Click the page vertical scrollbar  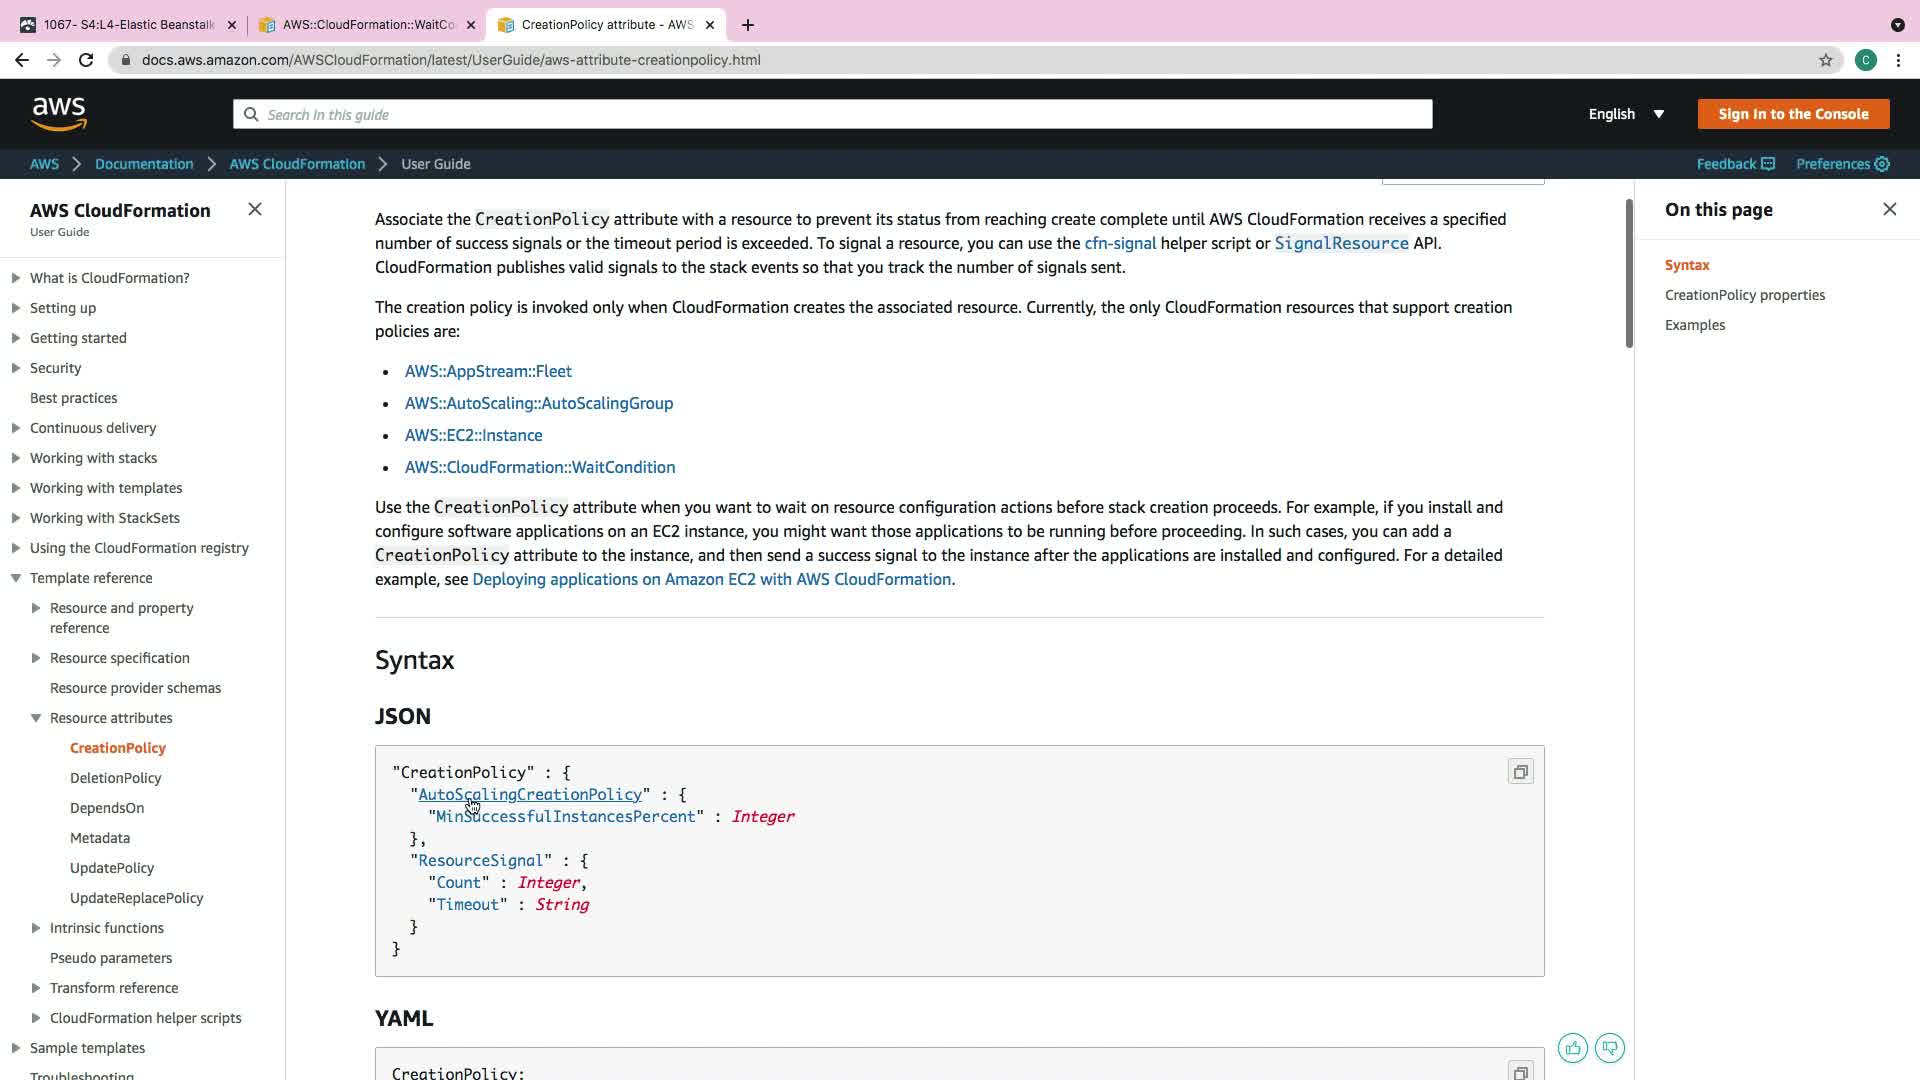pyautogui.click(x=1628, y=274)
